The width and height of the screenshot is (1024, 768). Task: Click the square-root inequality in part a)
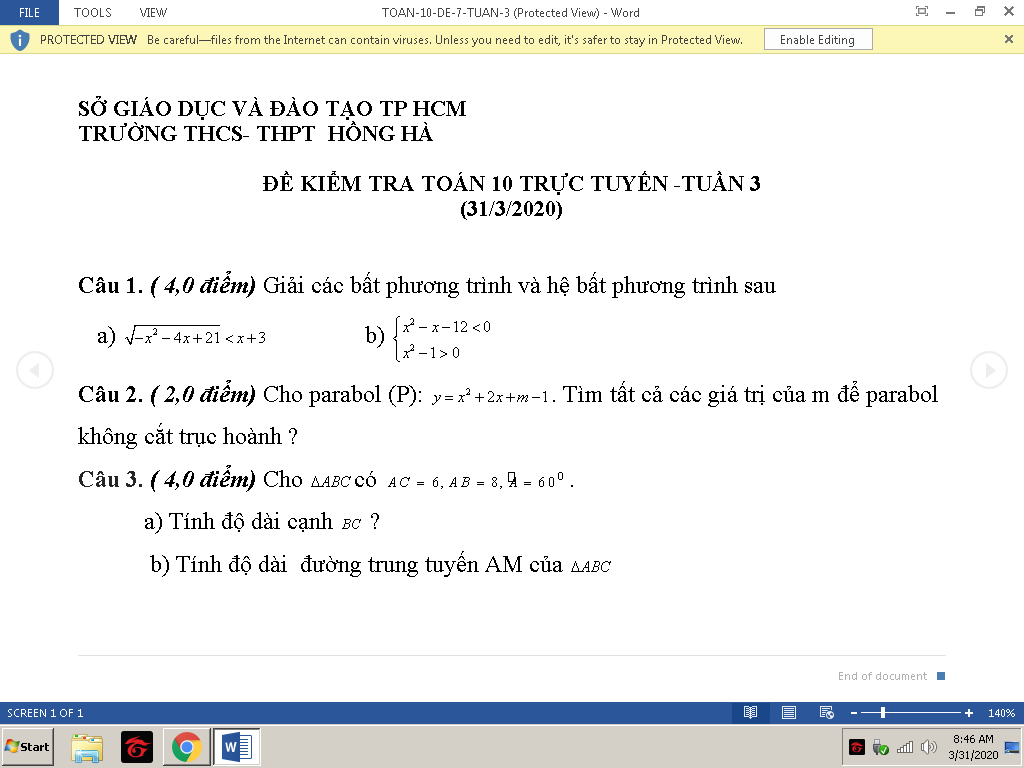195,336
